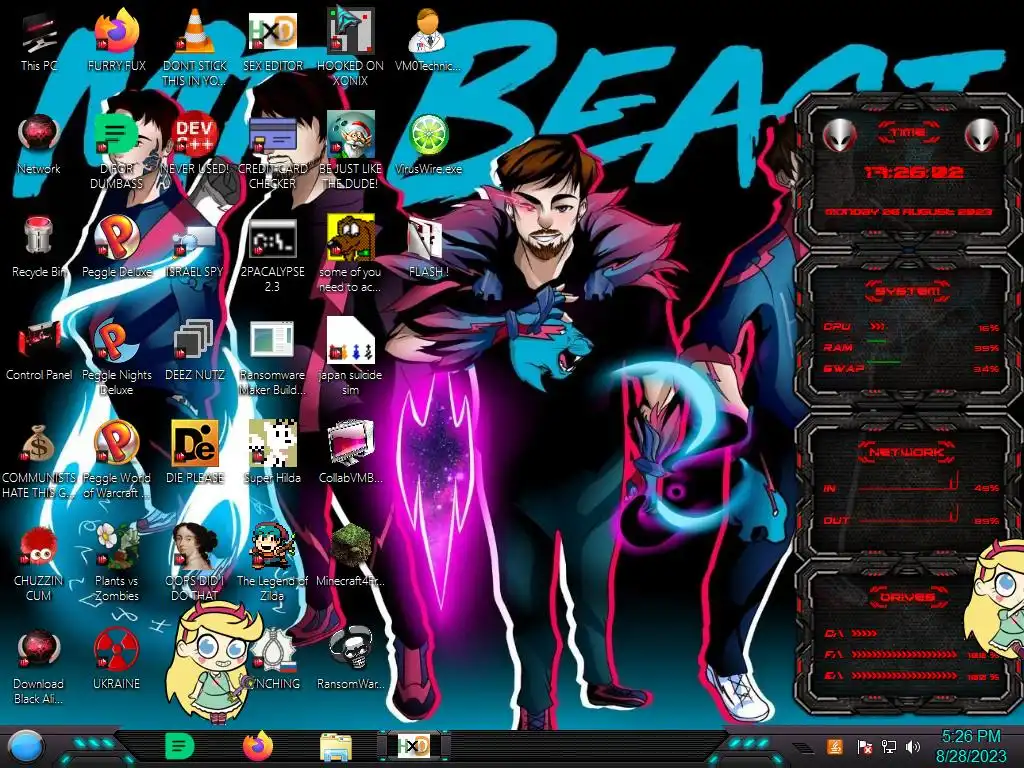Click the SWAP usage row in gadget
Viewport: 1024px width, 768px height.
tap(911, 368)
